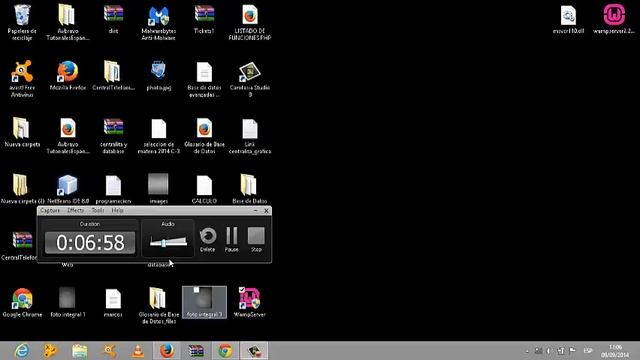The image size is (640, 360).
Task: Open the Capture menu in the recorder
Action: tap(50, 211)
